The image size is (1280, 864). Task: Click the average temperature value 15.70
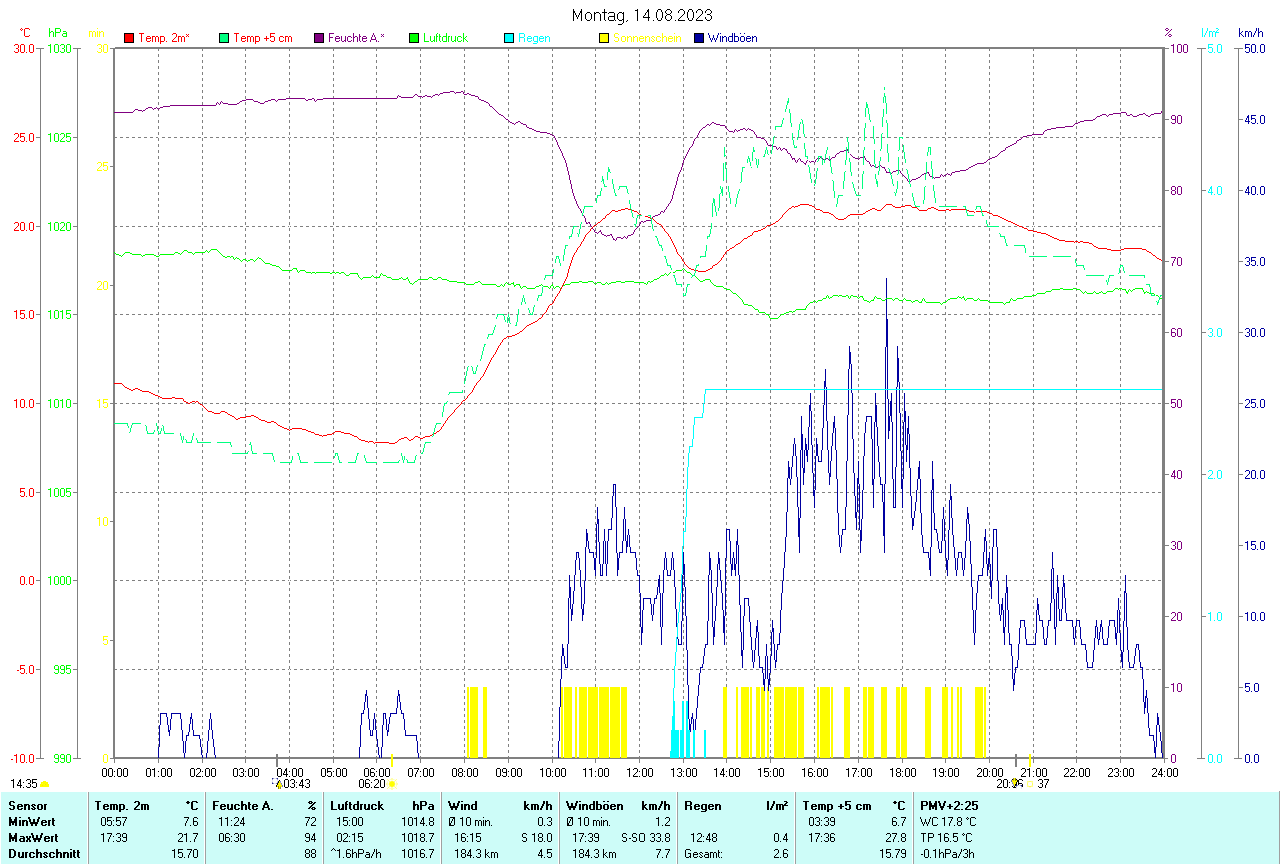click(x=184, y=854)
